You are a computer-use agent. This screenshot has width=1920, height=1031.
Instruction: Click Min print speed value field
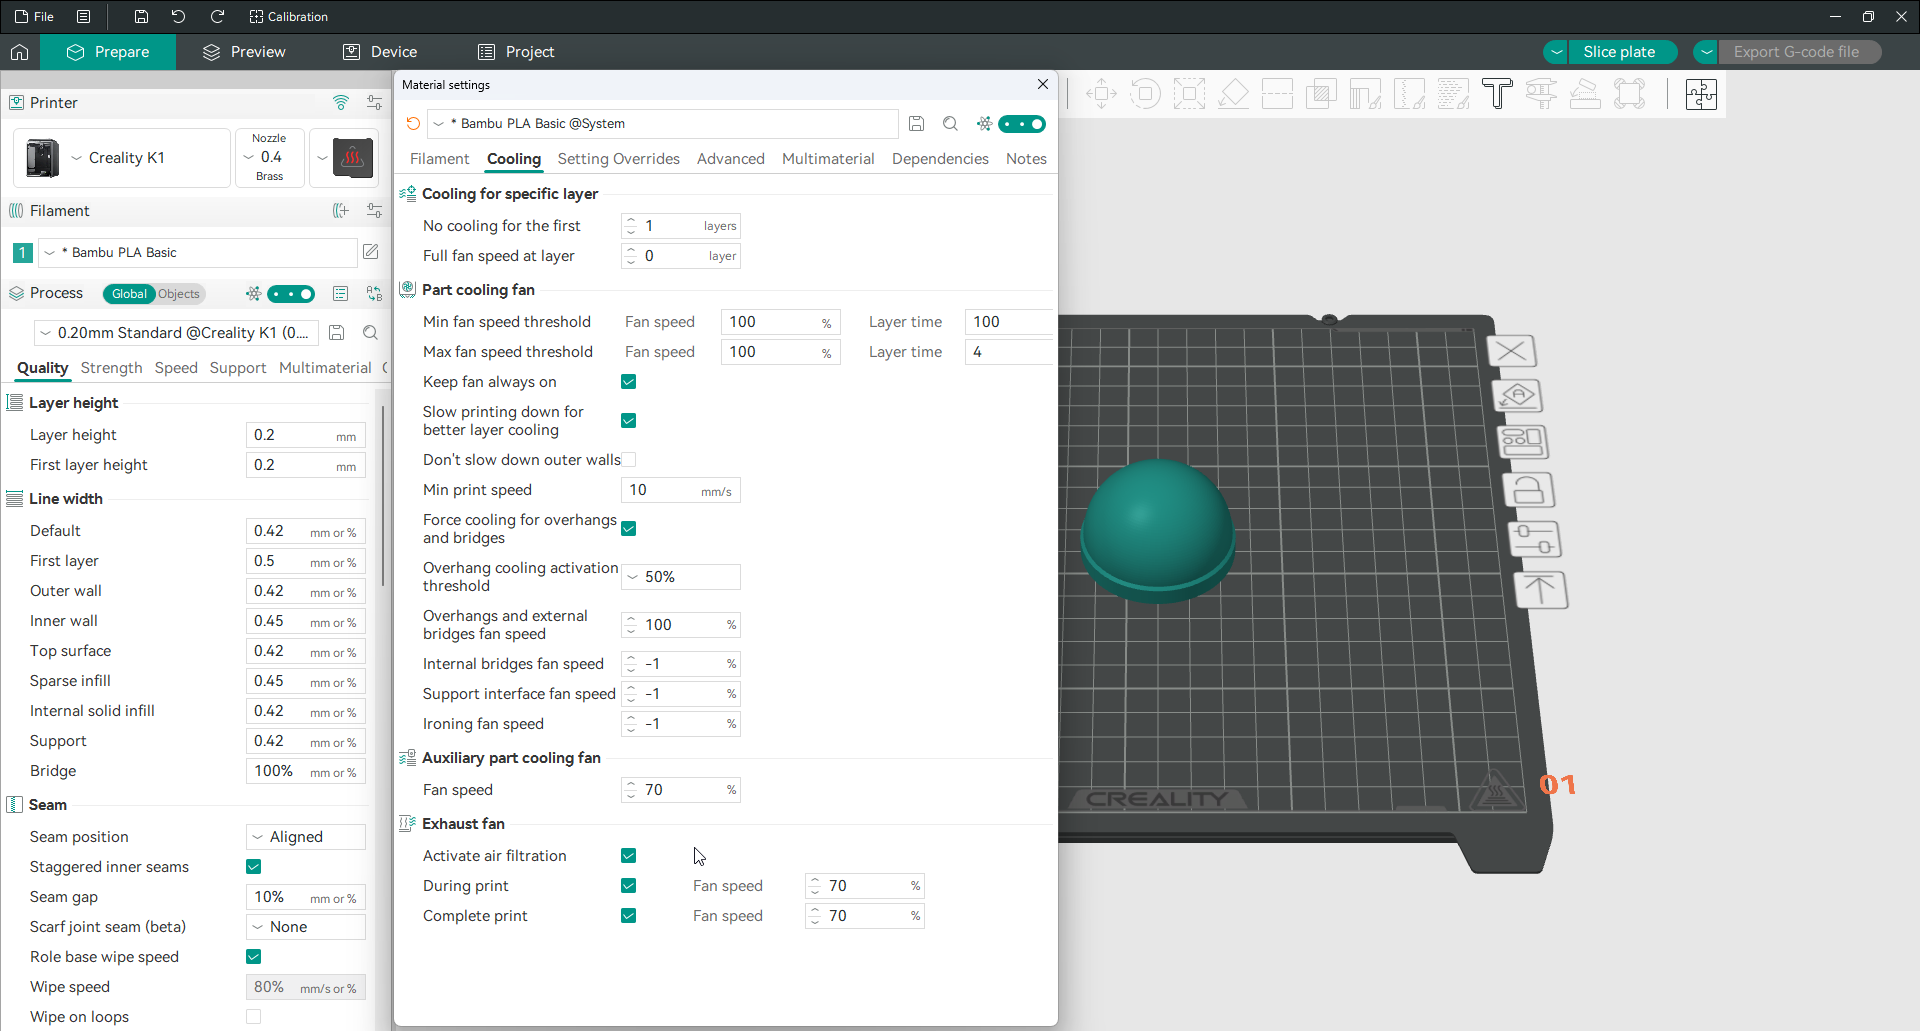[681, 490]
